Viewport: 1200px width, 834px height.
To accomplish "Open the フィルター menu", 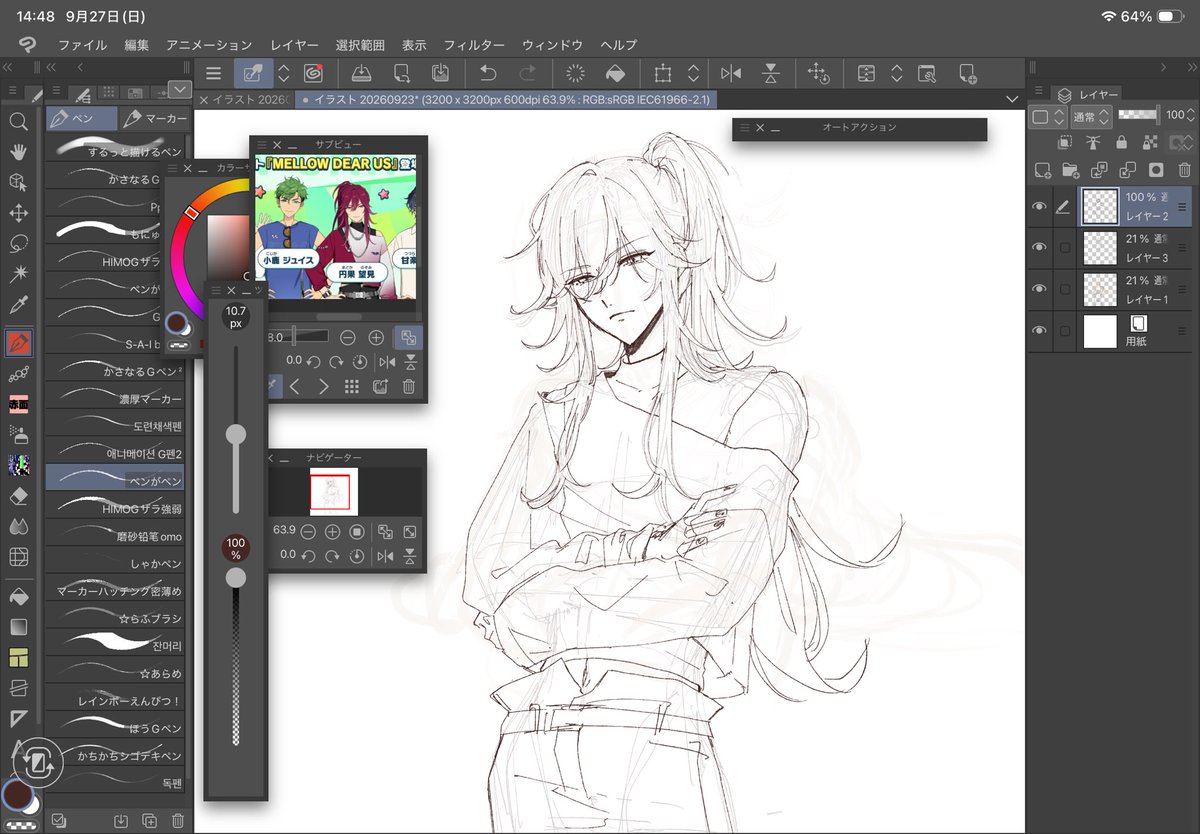I will click(x=474, y=45).
